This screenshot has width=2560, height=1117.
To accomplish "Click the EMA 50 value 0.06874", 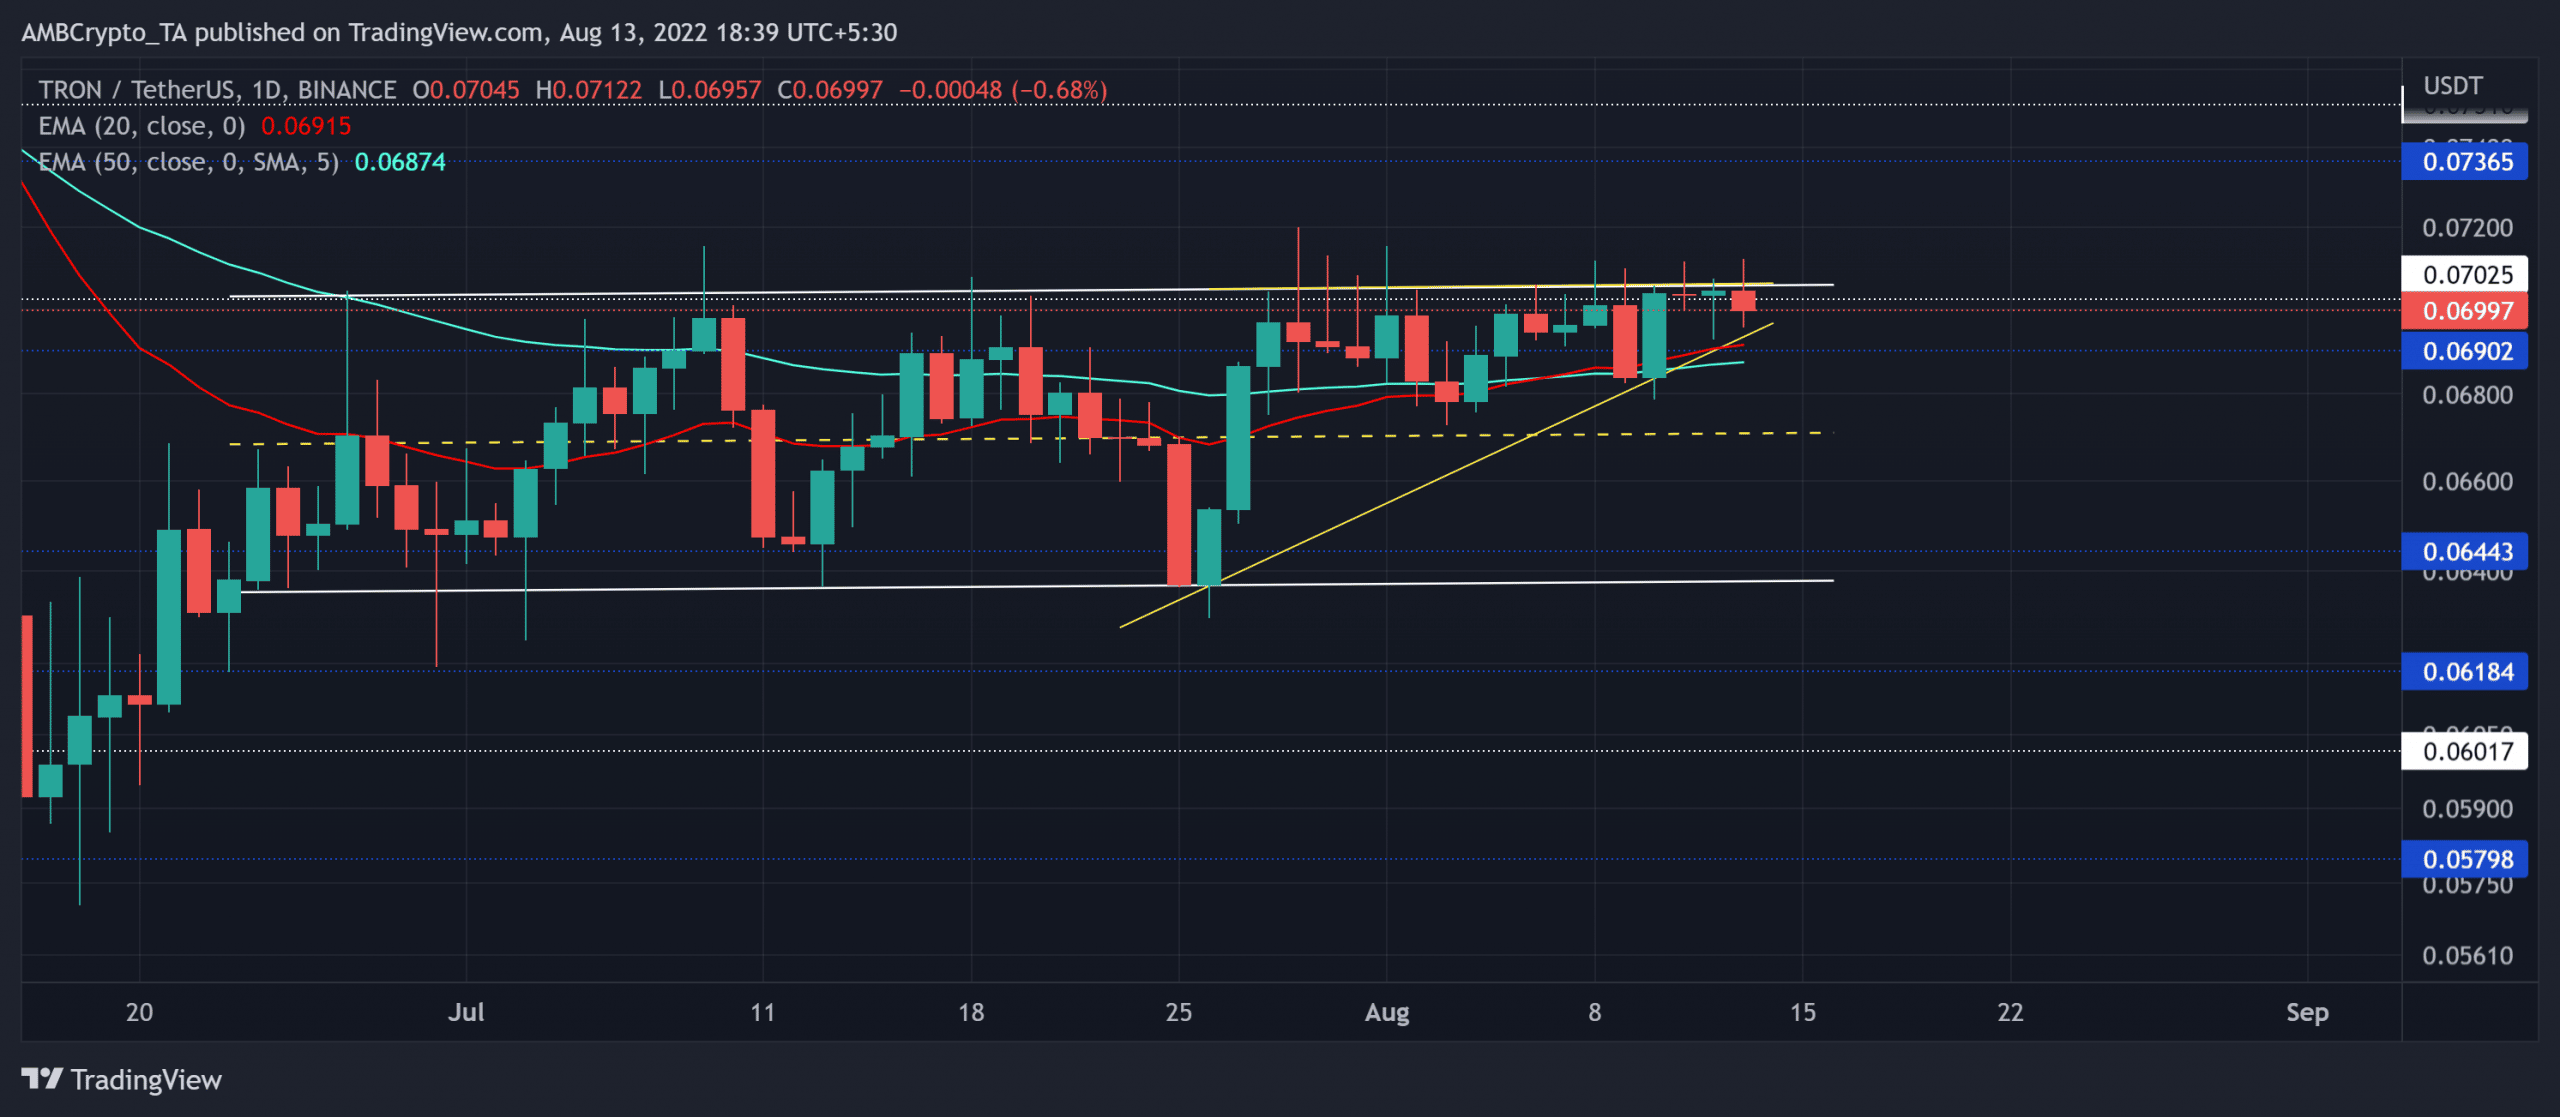I will [x=400, y=162].
